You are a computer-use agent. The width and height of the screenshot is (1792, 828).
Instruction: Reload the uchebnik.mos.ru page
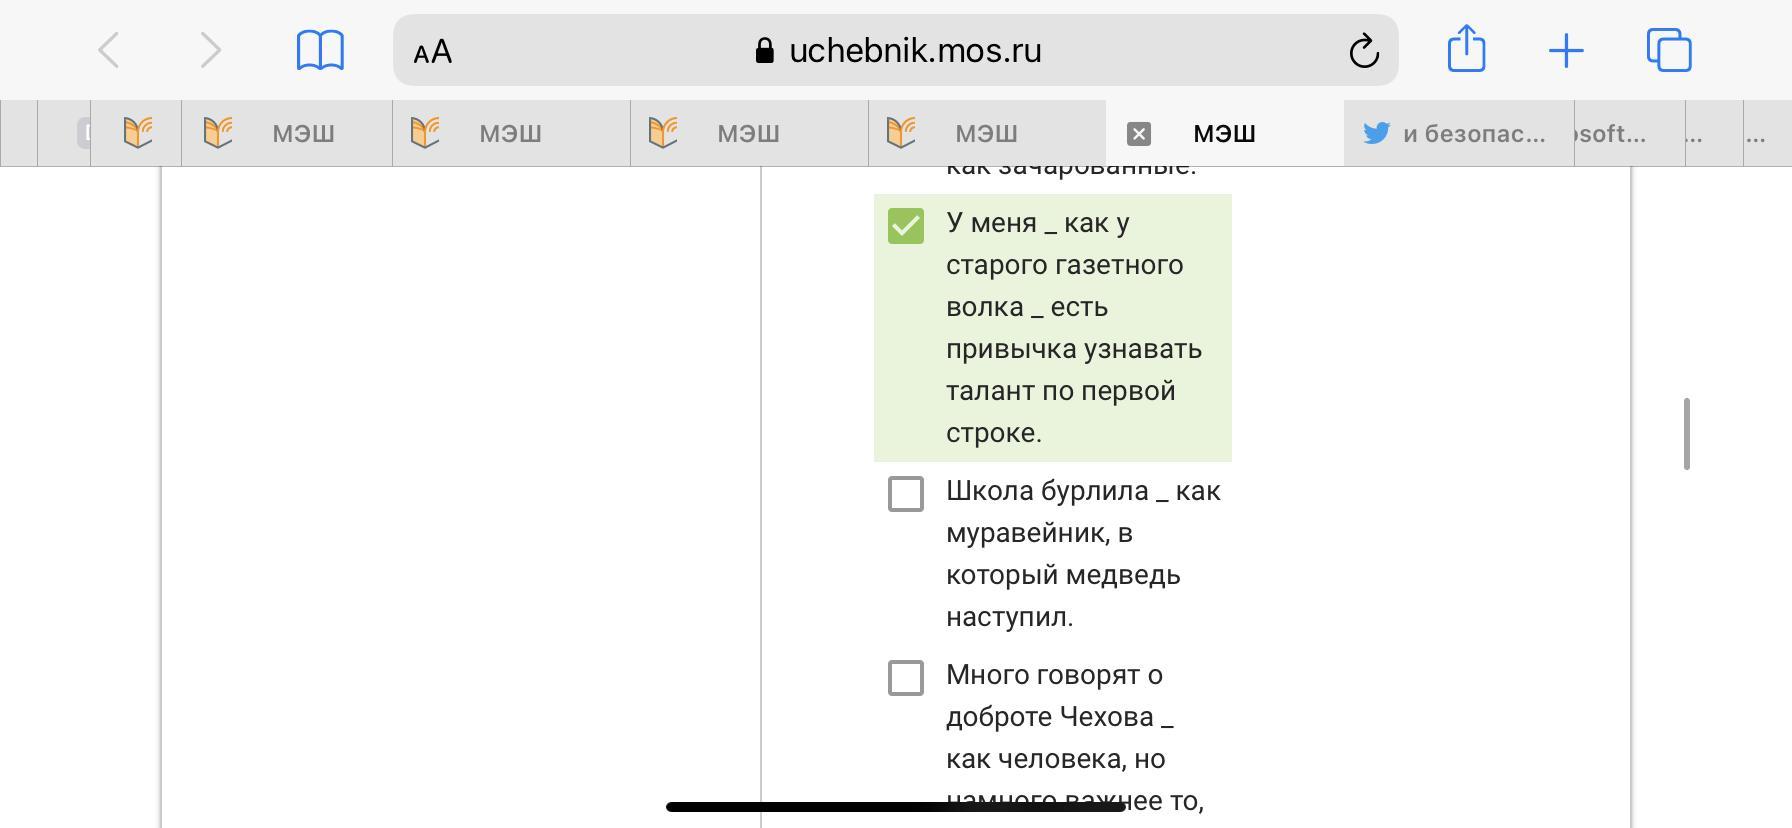pyautogui.click(x=1364, y=51)
